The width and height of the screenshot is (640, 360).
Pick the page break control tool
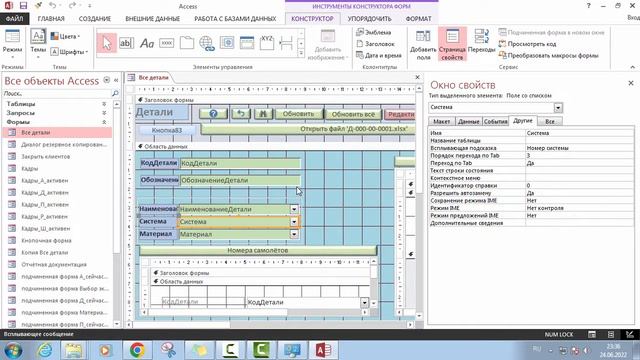pyautogui.click(x=286, y=43)
